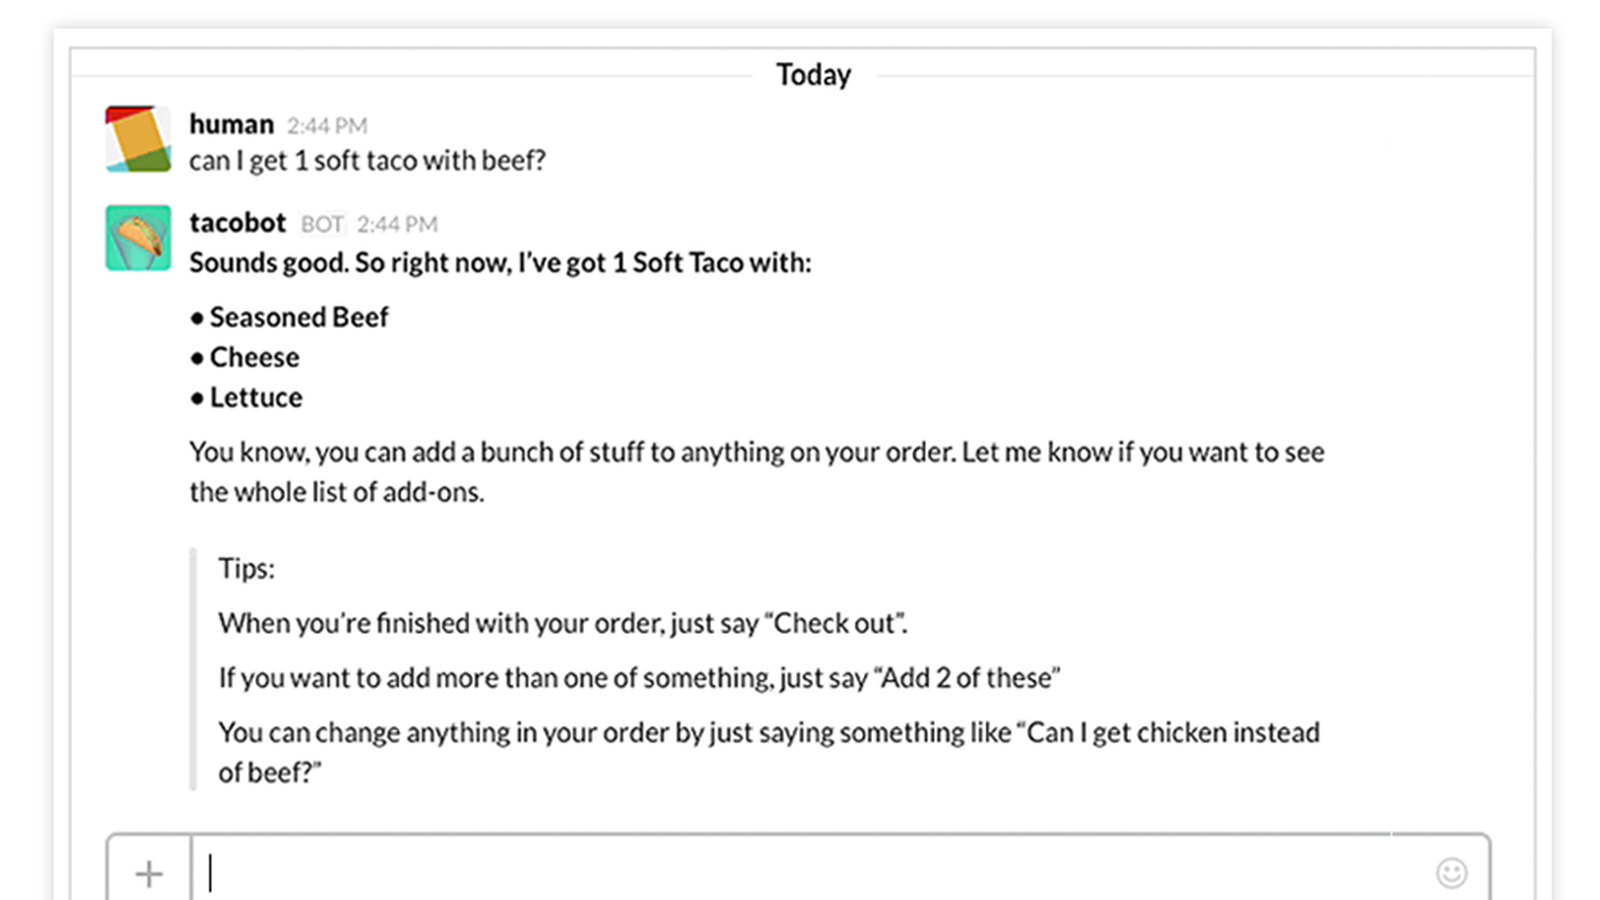This screenshot has height=900, width=1600.
Task: Click the Today date divider label
Action: (x=814, y=75)
